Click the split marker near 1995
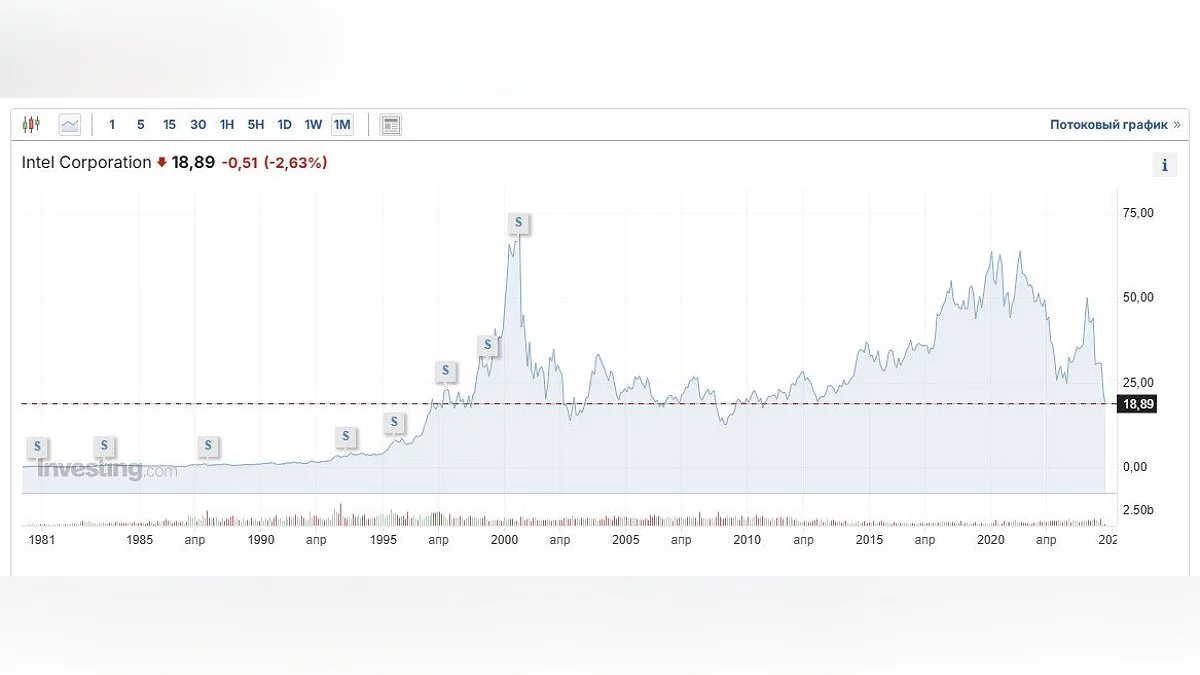The image size is (1200, 675). point(395,422)
